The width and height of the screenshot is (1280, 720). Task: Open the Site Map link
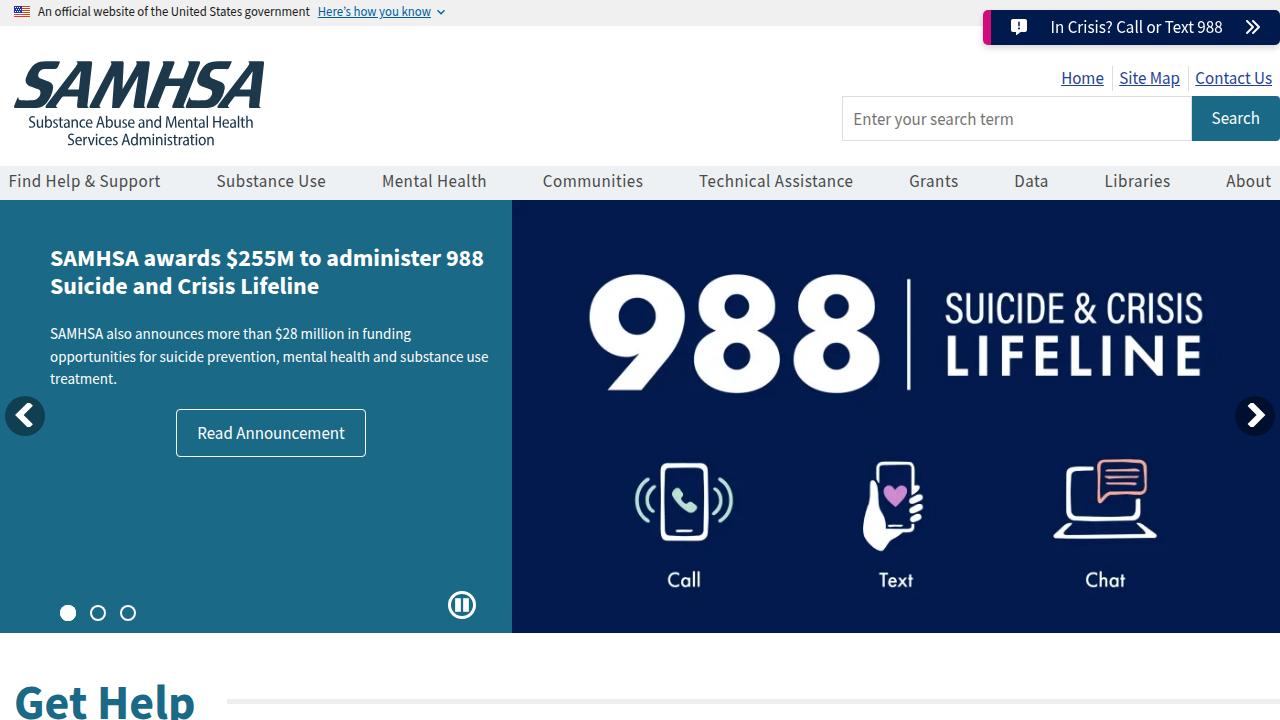click(1149, 78)
